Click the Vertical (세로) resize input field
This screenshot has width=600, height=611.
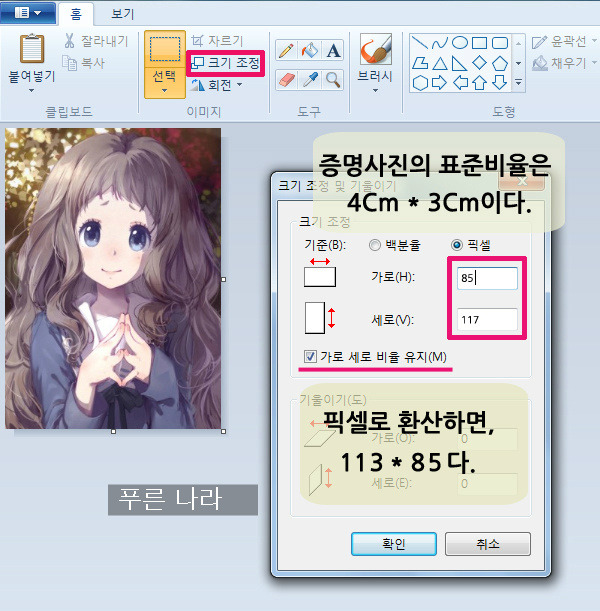pyautogui.click(x=487, y=320)
